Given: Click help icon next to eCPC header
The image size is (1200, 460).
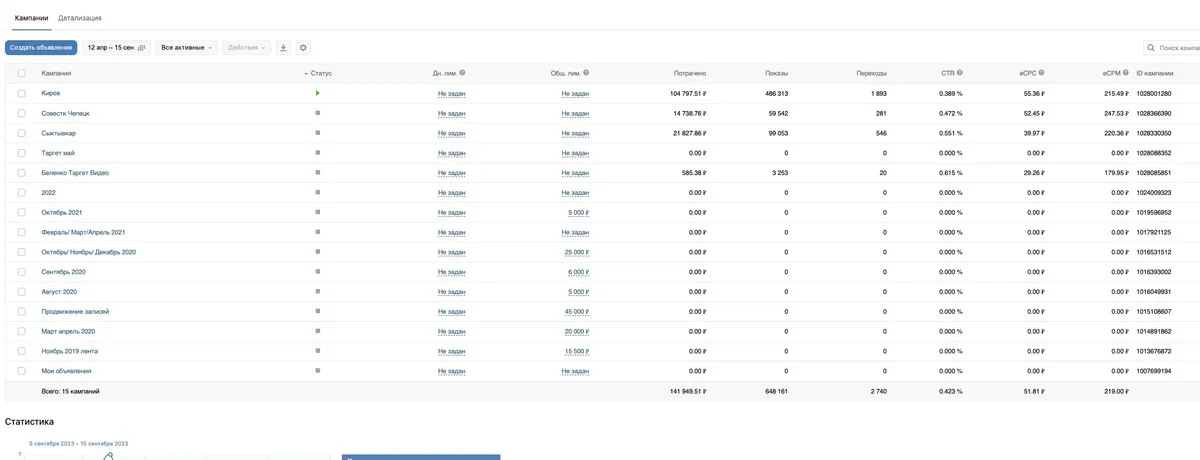Looking at the screenshot, I should pos(1041,73).
